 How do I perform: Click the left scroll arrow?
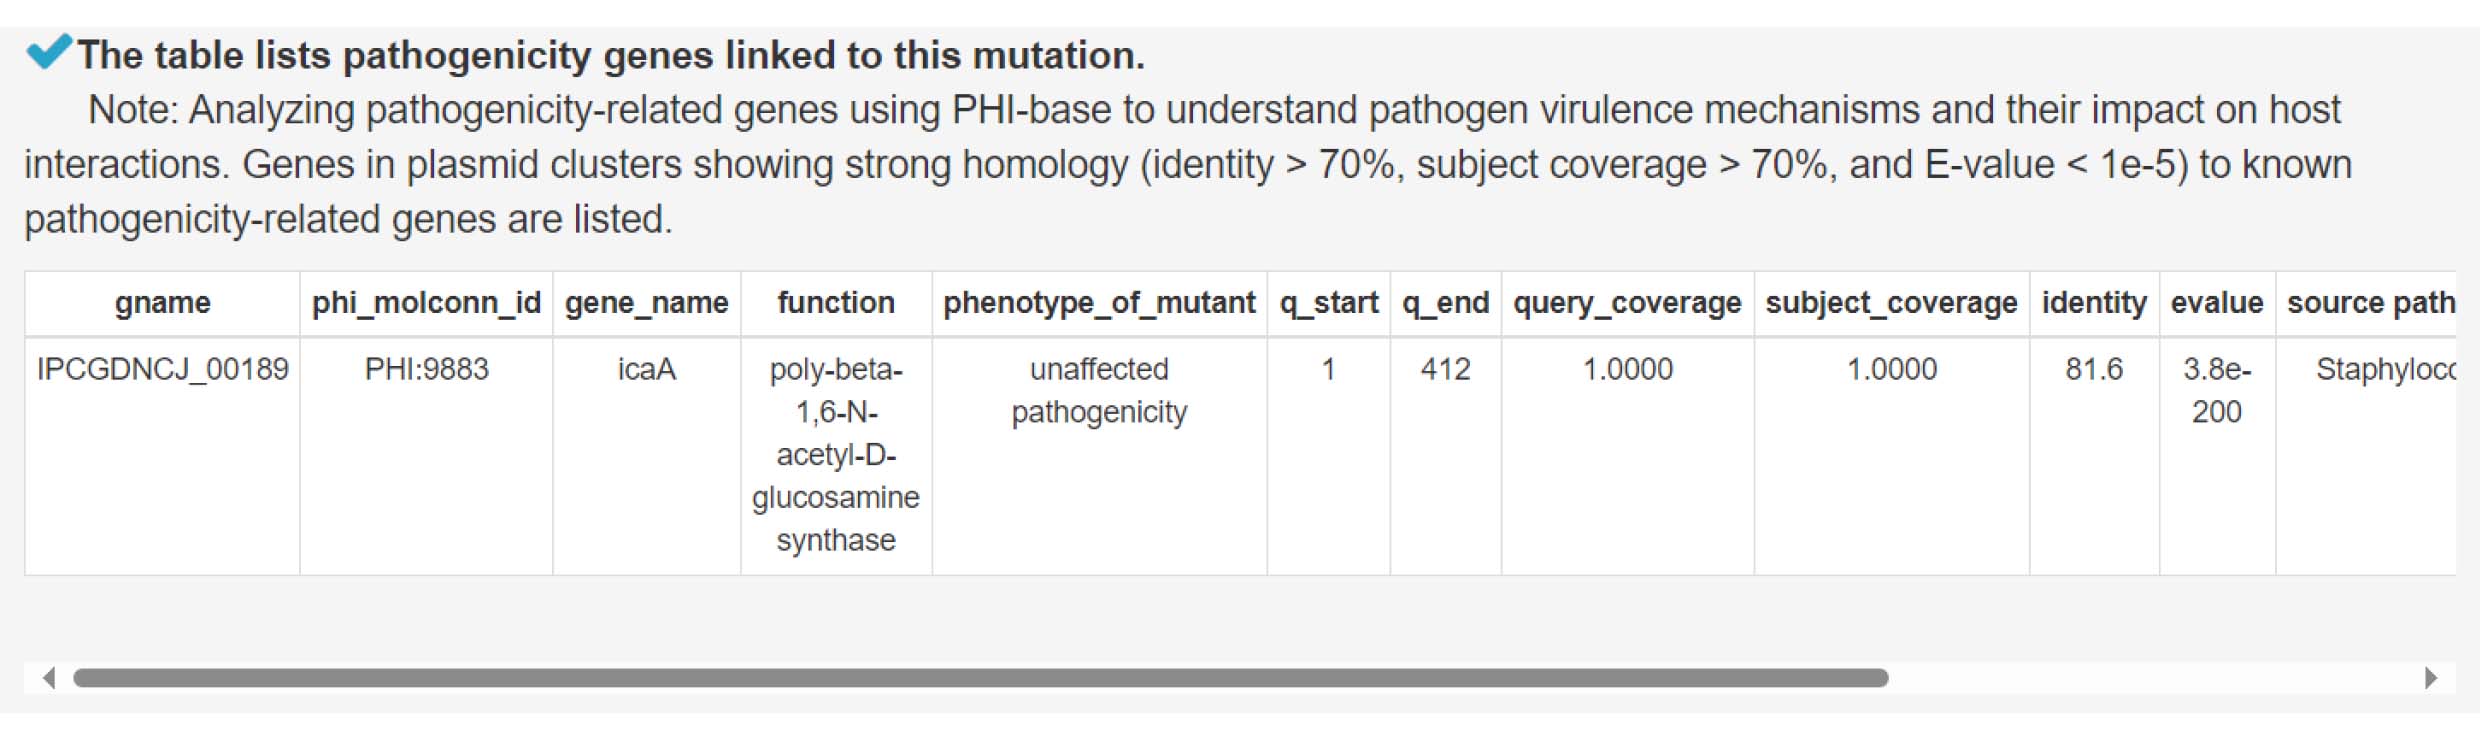click(x=48, y=678)
